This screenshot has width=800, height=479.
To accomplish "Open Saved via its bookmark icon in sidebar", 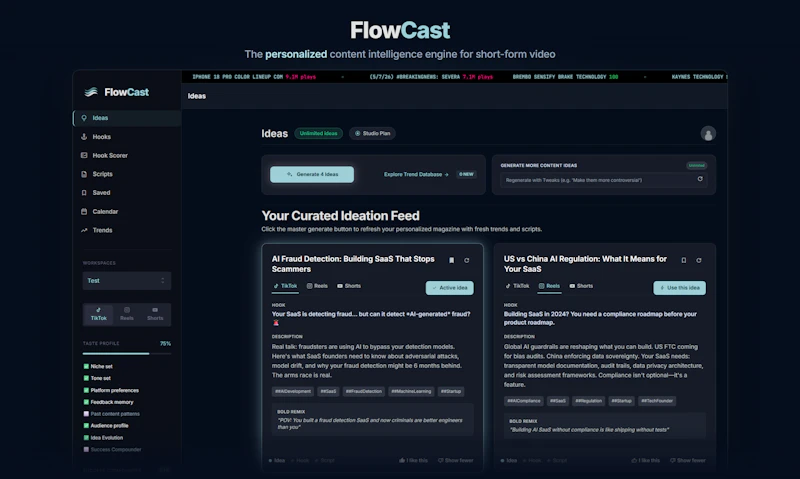I will point(84,193).
